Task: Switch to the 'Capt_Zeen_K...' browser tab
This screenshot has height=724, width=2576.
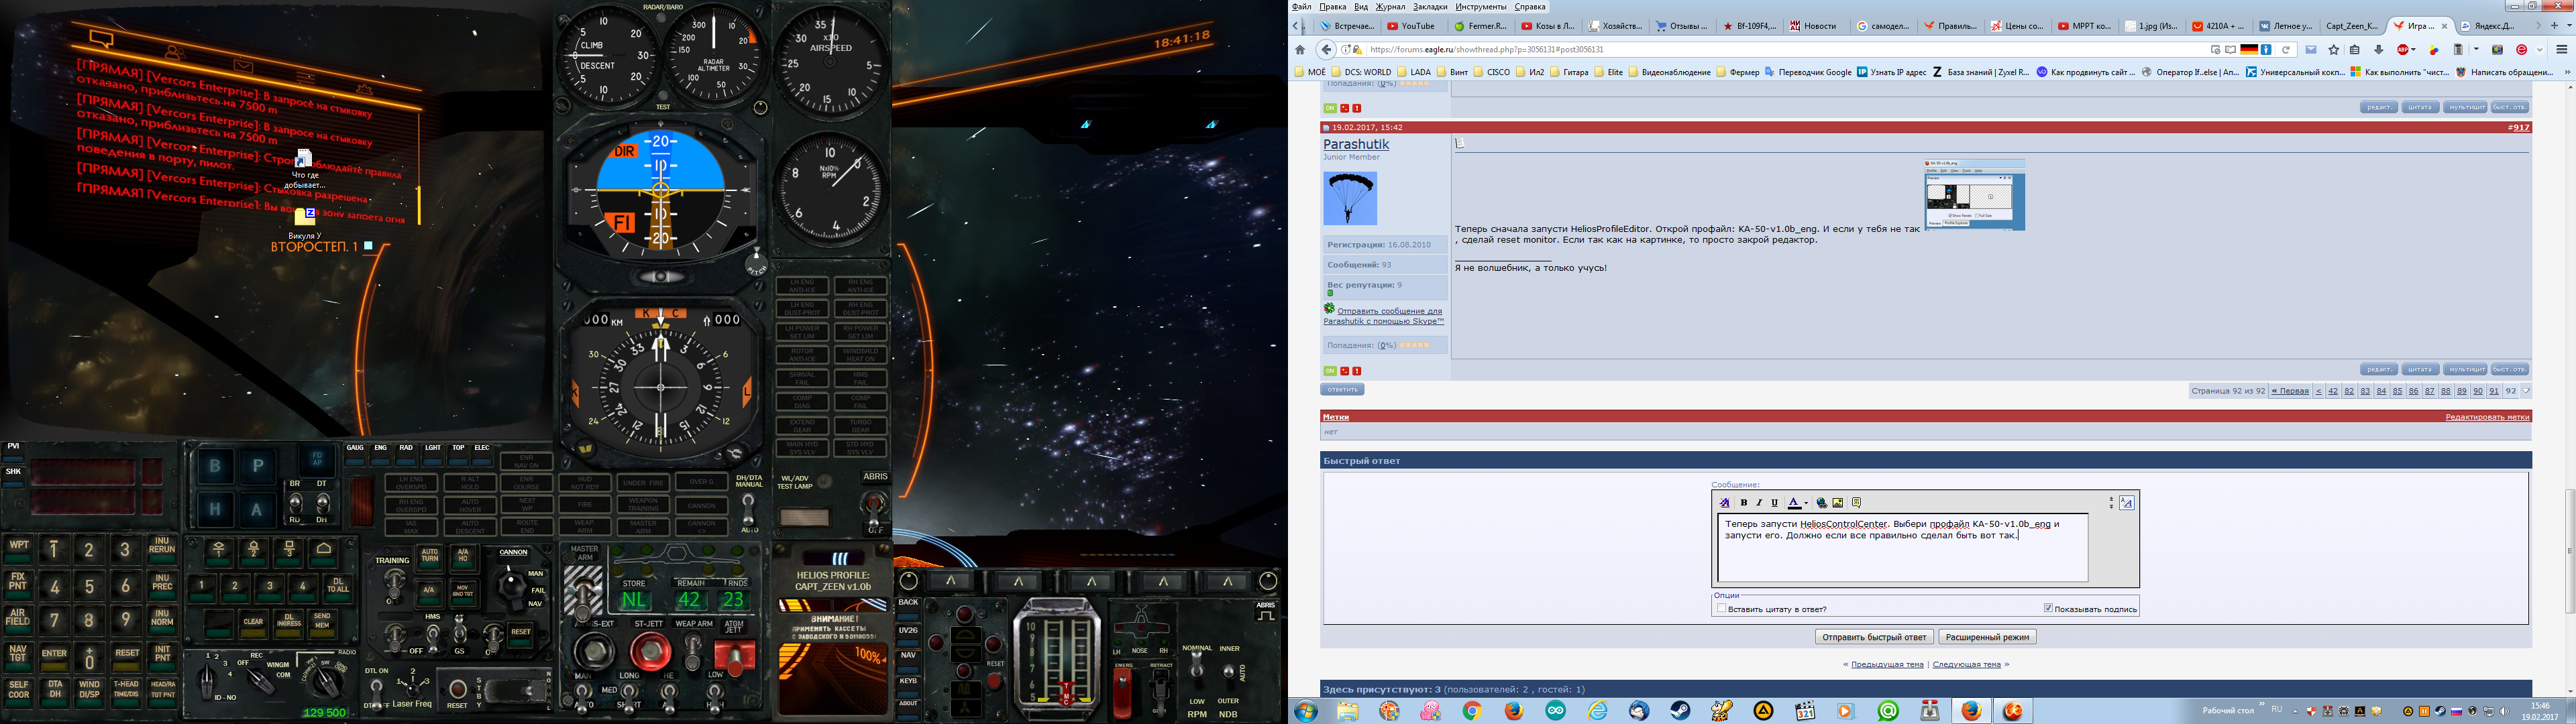Action: [2353, 26]
